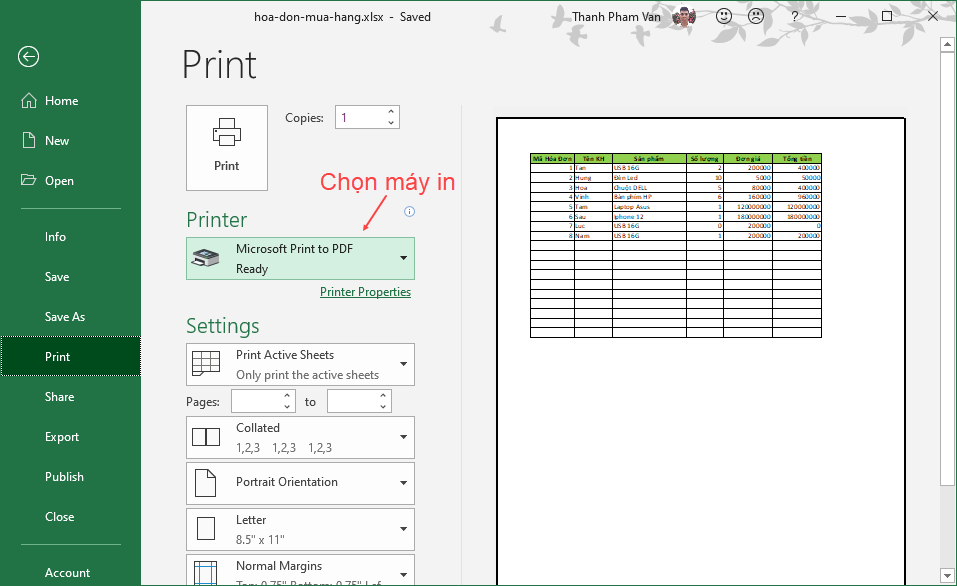Send a smile feedback face icon

(724, 16)
